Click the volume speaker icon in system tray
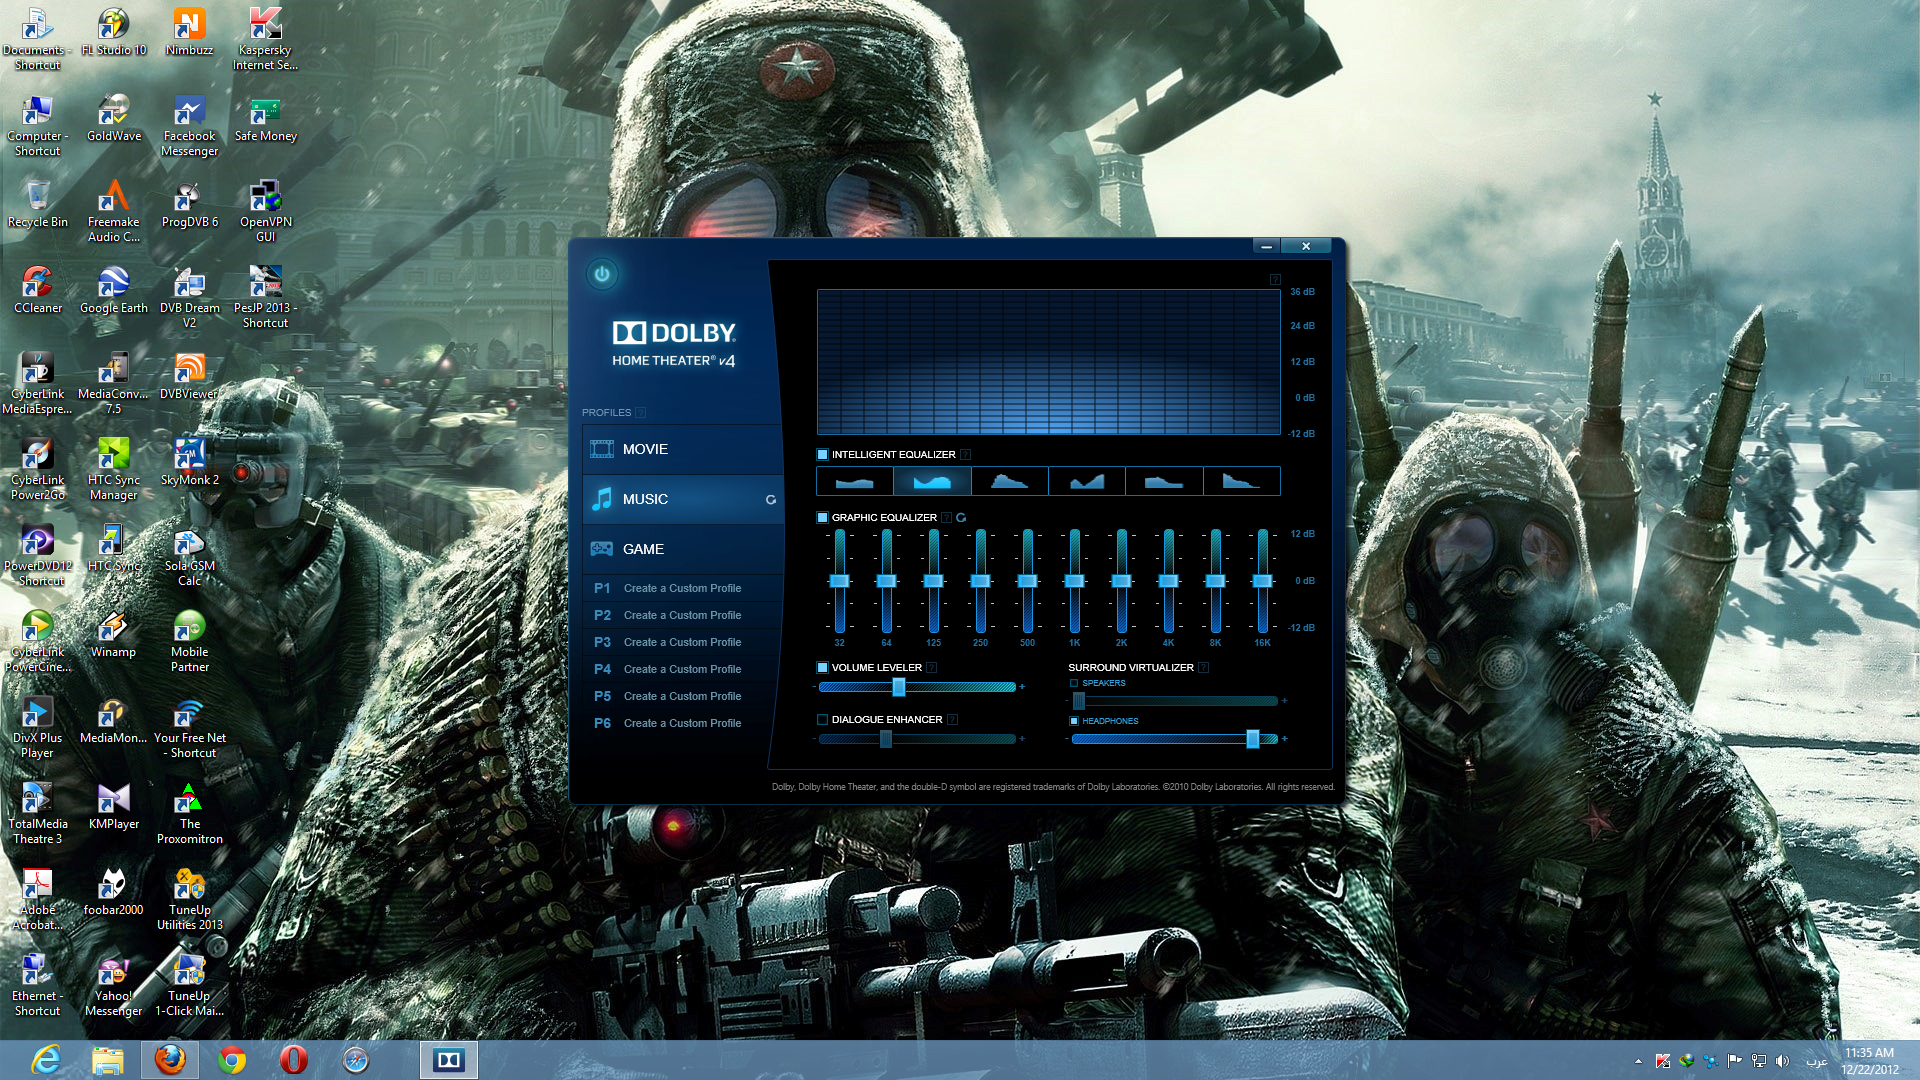The height and width of the screenshot is (1080, 1920). (x=1783, y=1061)
